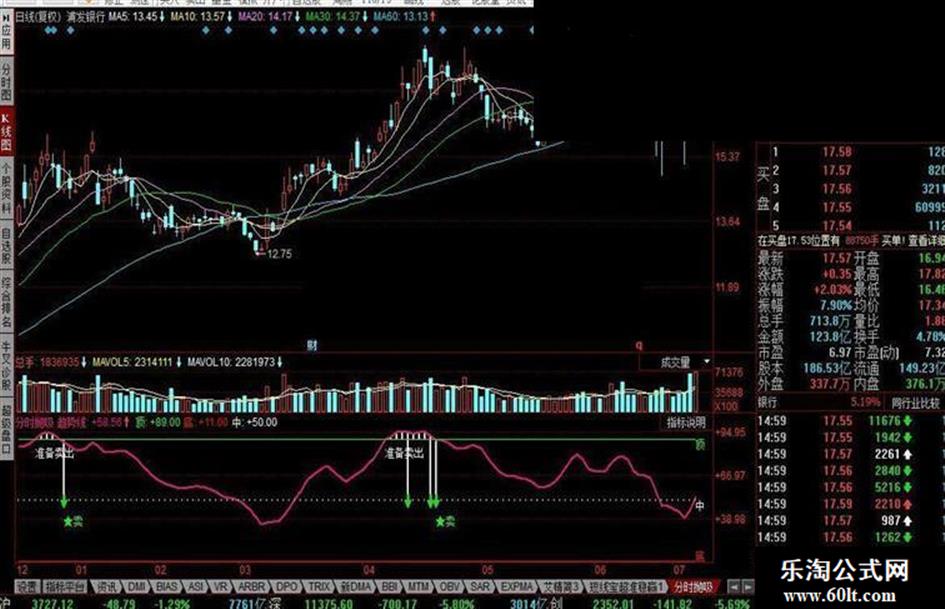This screenshot has height=609, width=945.
Task: Select the BBI indicator tab
Action: pos(390,587)
